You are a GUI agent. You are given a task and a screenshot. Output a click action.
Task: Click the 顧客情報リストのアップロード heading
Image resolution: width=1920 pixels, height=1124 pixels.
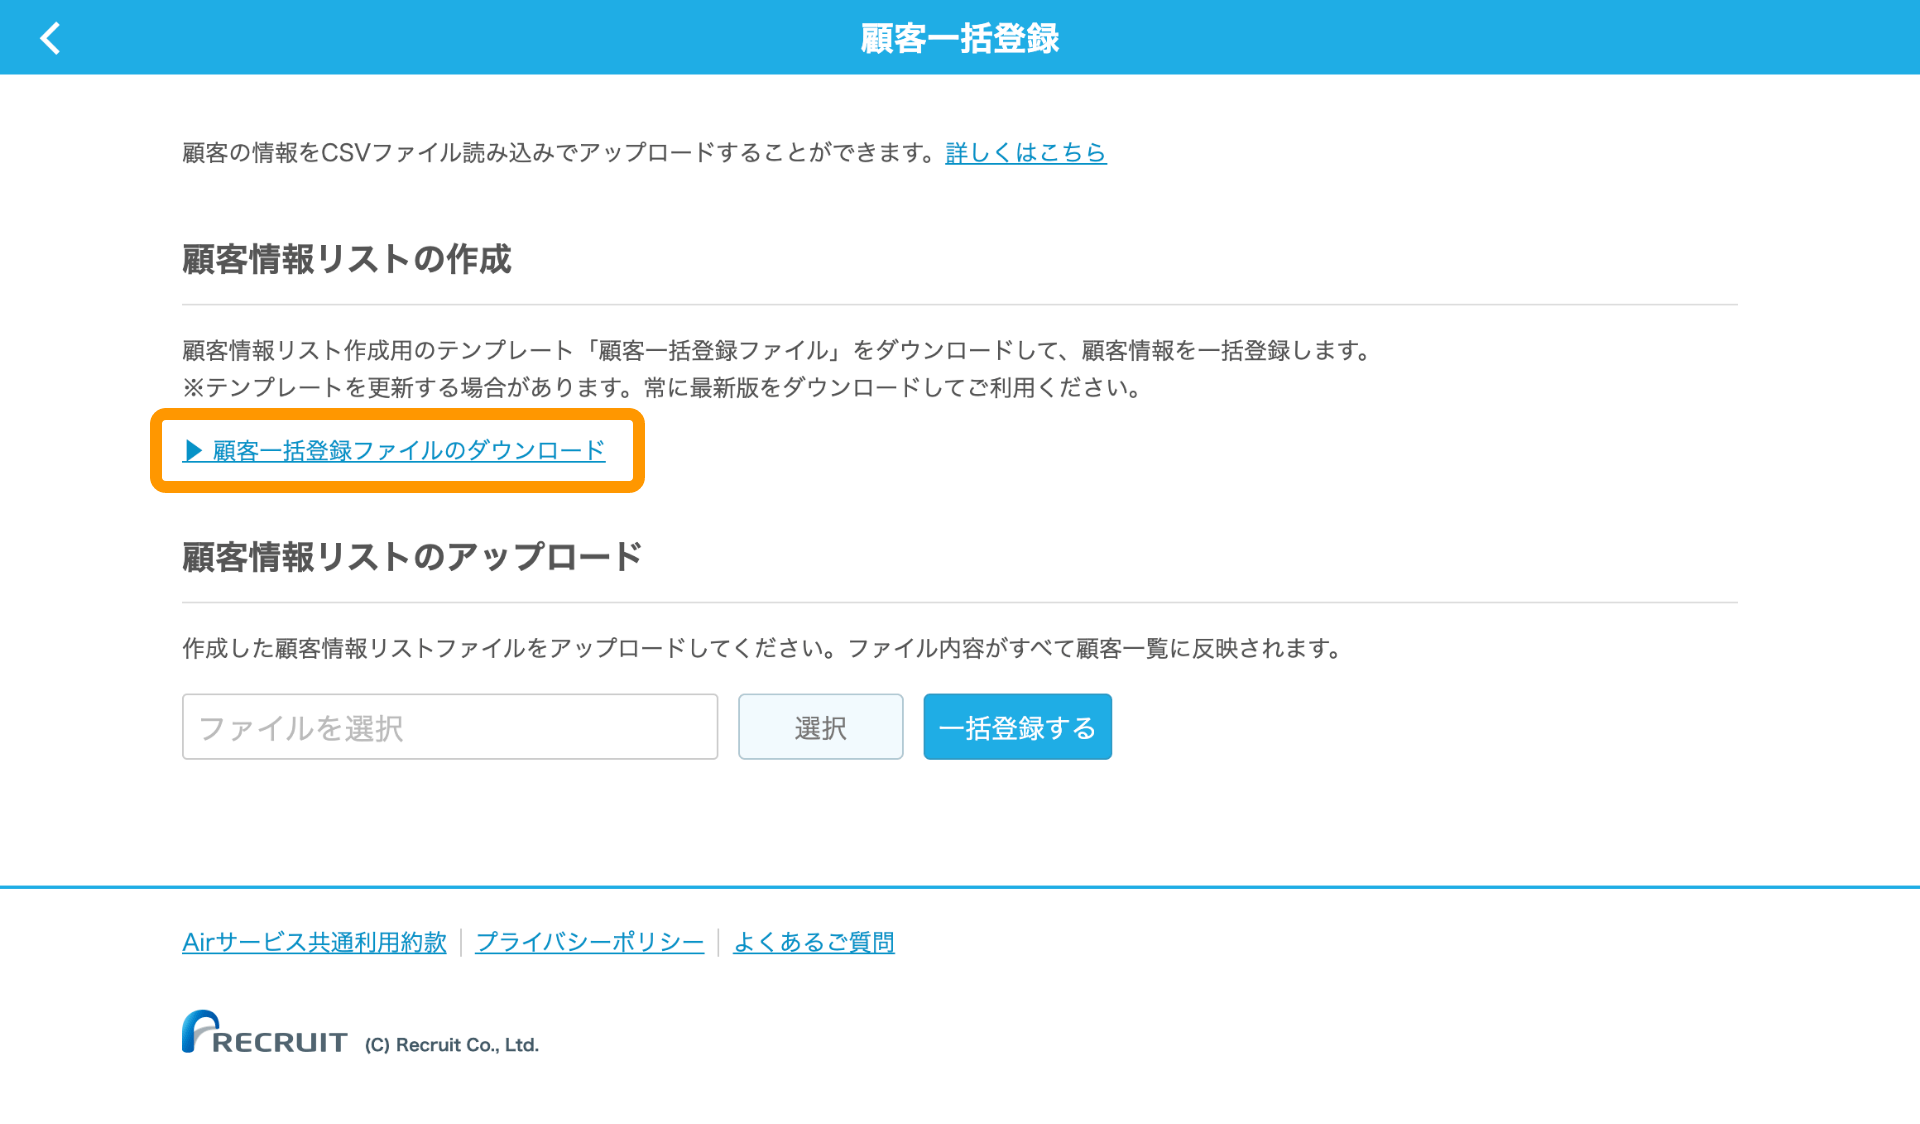tap(411, 556)
